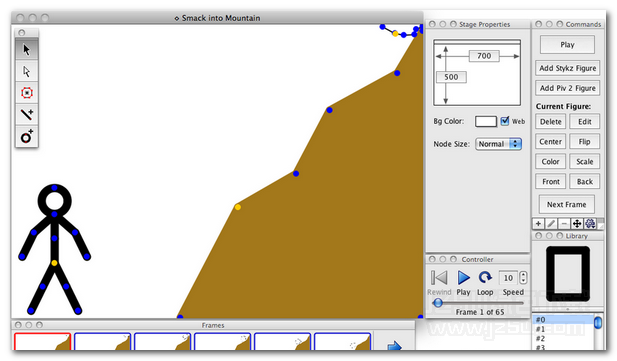Click the four-way move arrows icon
The width and height of the screenshot is (617, 361).
577,224
